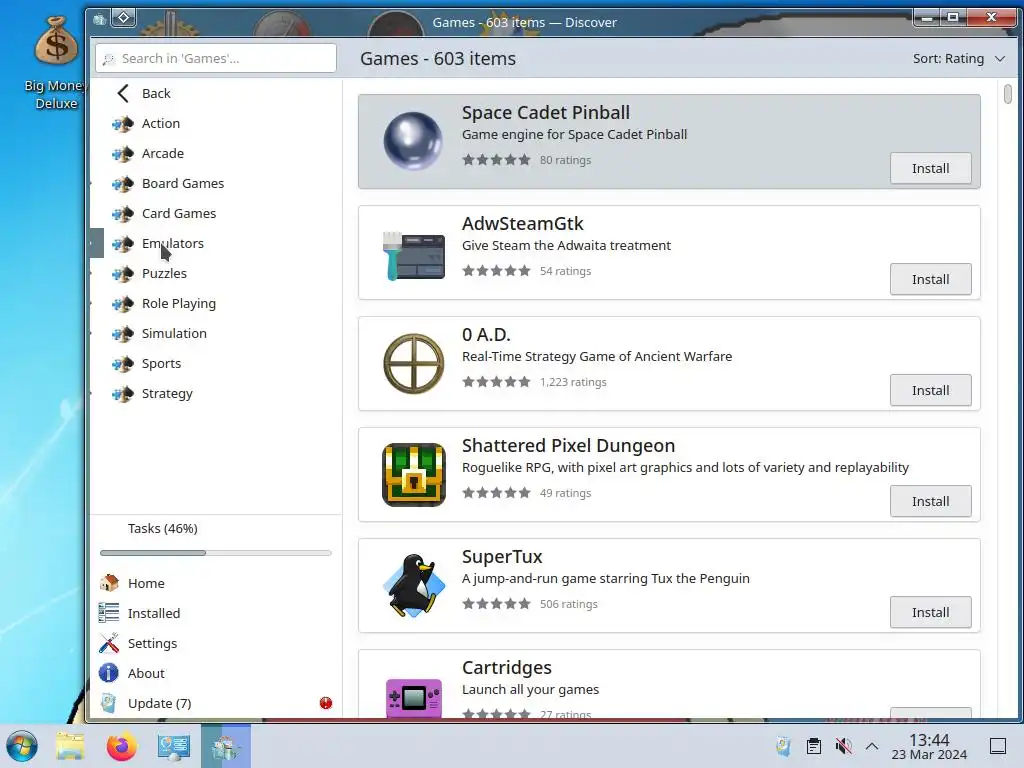The width and height of the screenshot is (1024, 768).
Task: Install AdwSteamGtk
Action: (x=930, y=280)
